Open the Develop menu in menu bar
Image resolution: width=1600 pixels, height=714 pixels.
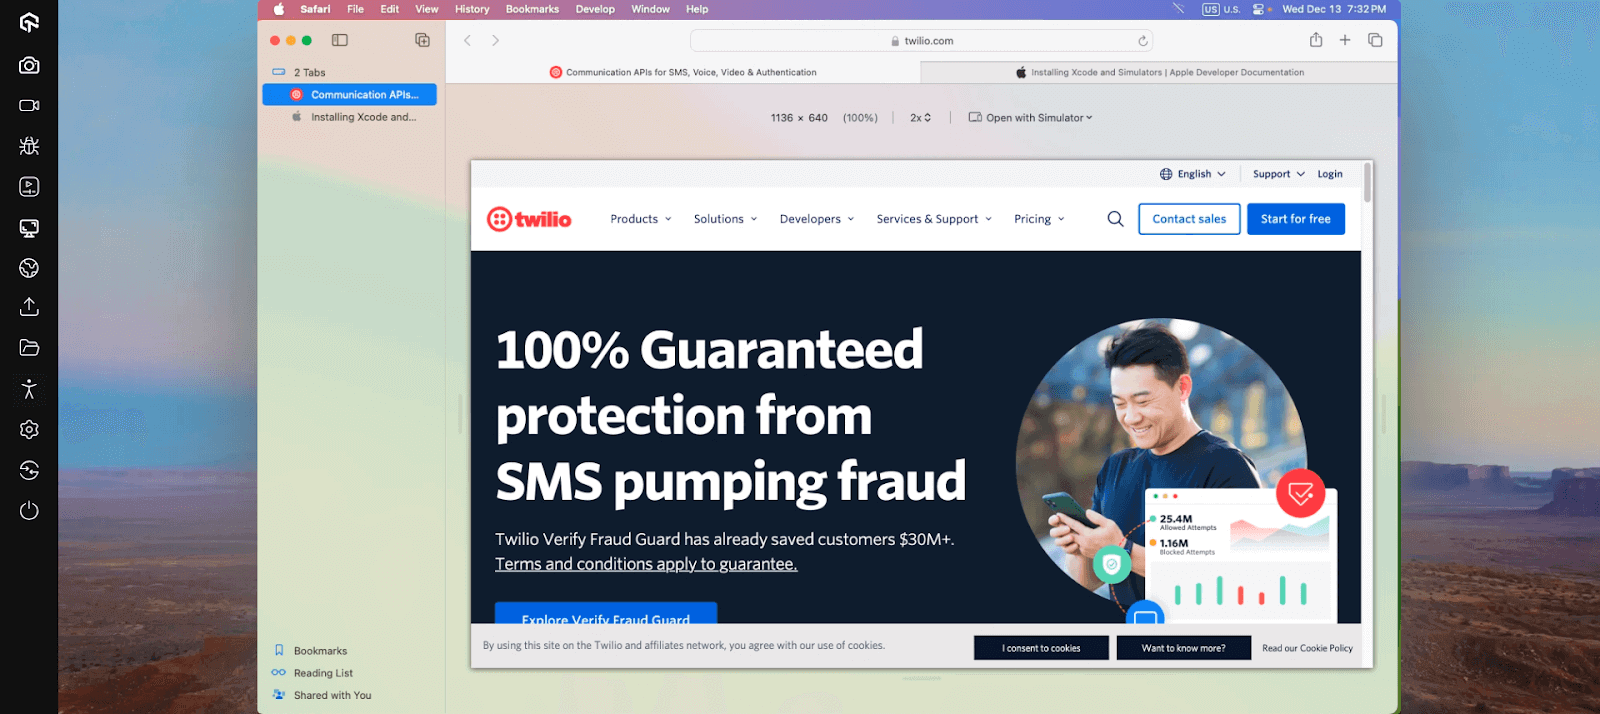pyautogui.click(x=595, y=9)
